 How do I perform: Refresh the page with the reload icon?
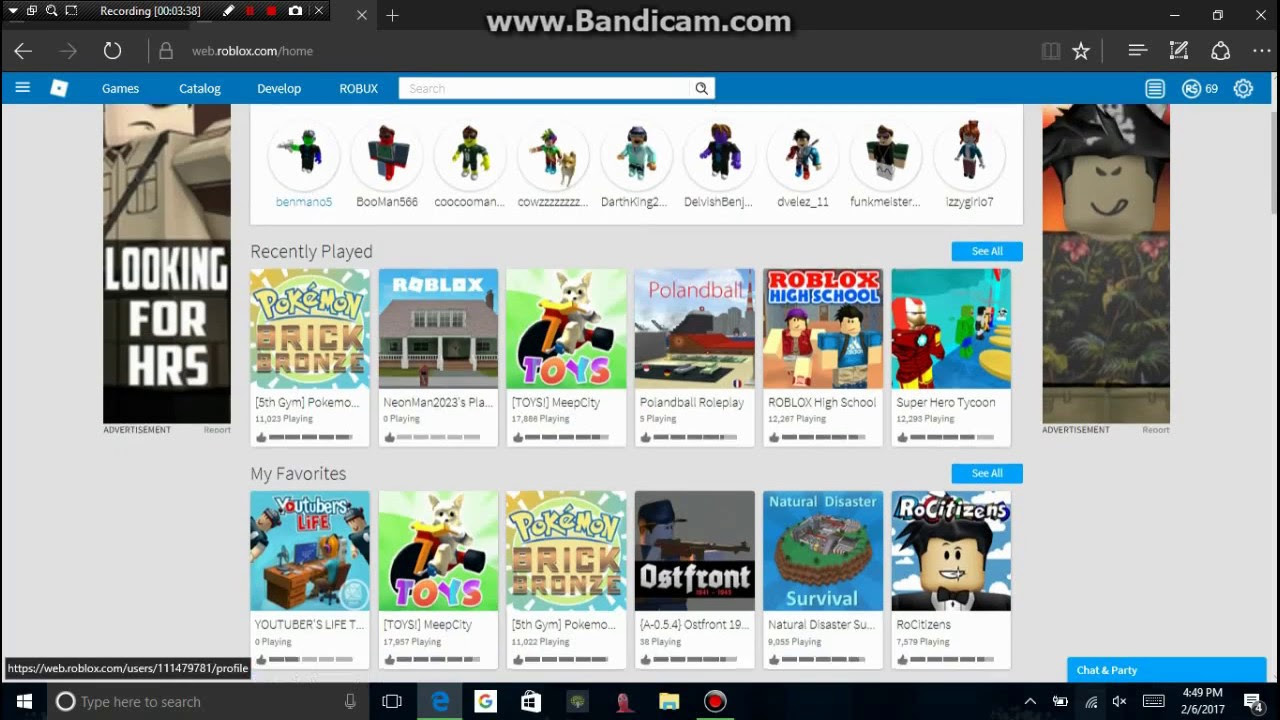tap(112, 51)
